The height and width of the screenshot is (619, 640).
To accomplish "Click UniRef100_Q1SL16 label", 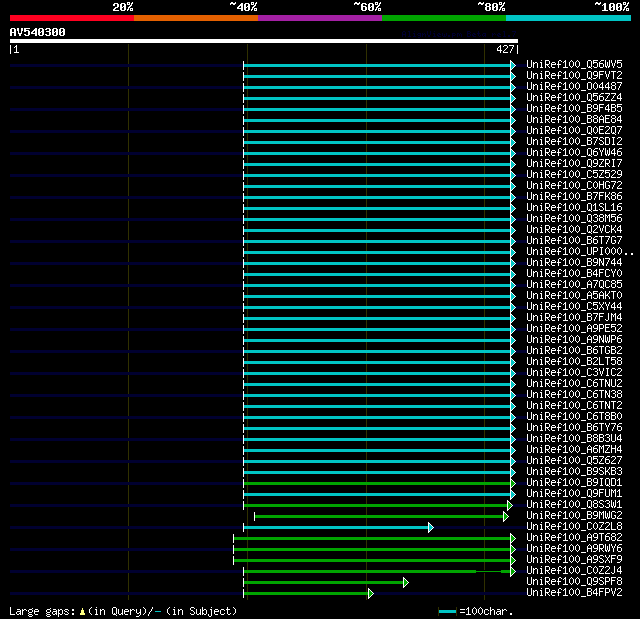I will pyautogui.click(x=574, y=208).
